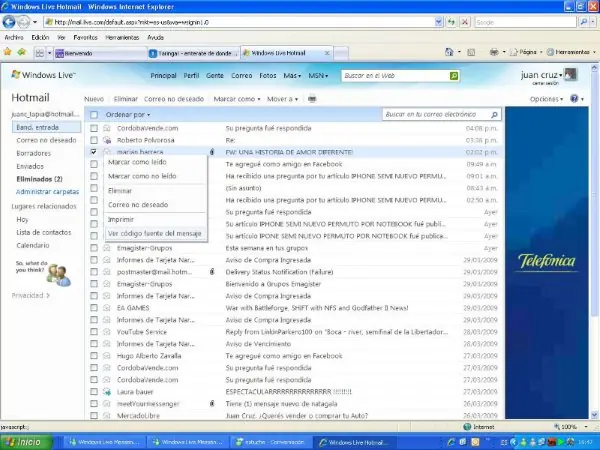Click the feeds icon in command bar
This screenshot has height=450, width=600.
471,52
